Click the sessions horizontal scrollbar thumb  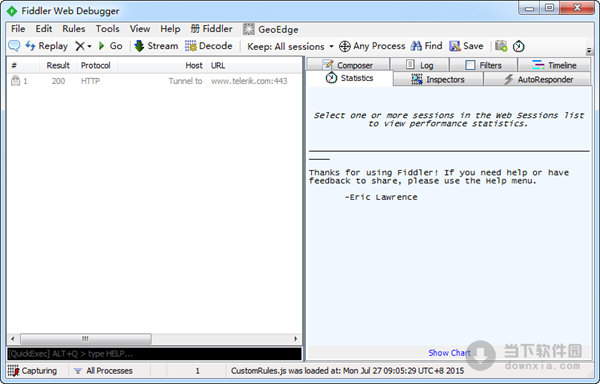(86, 339)
